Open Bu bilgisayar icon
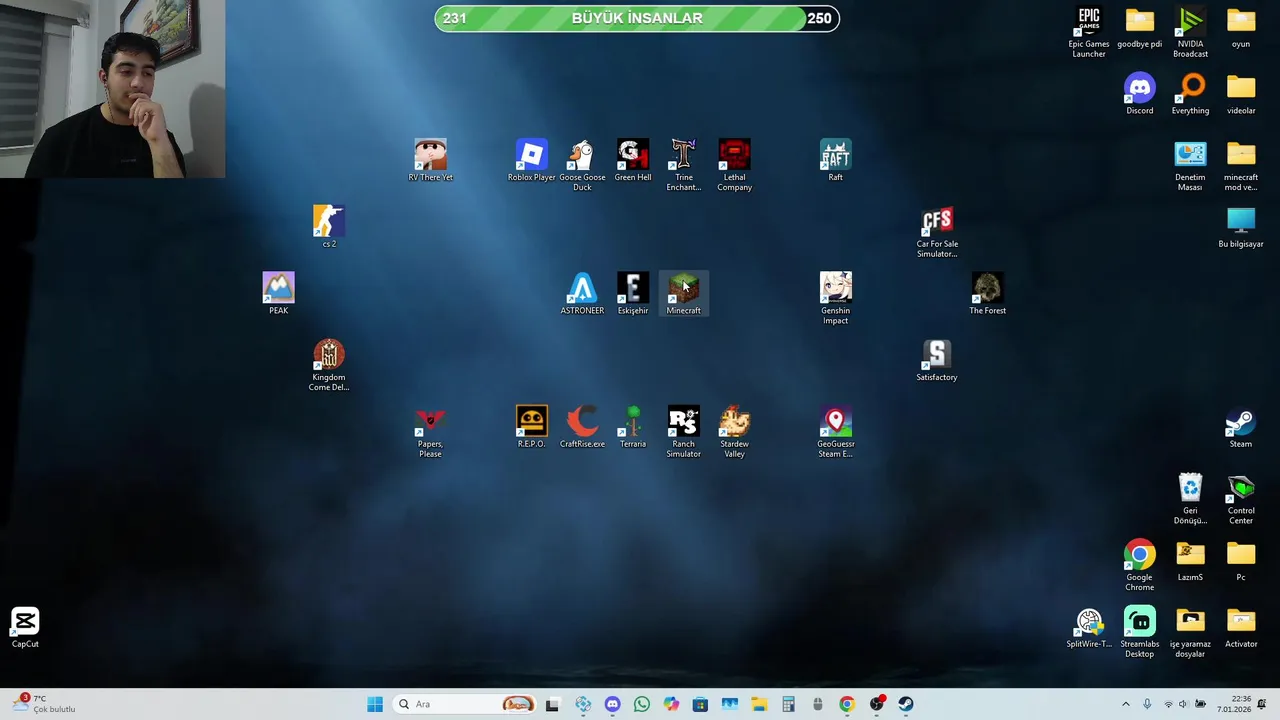 1241,227
